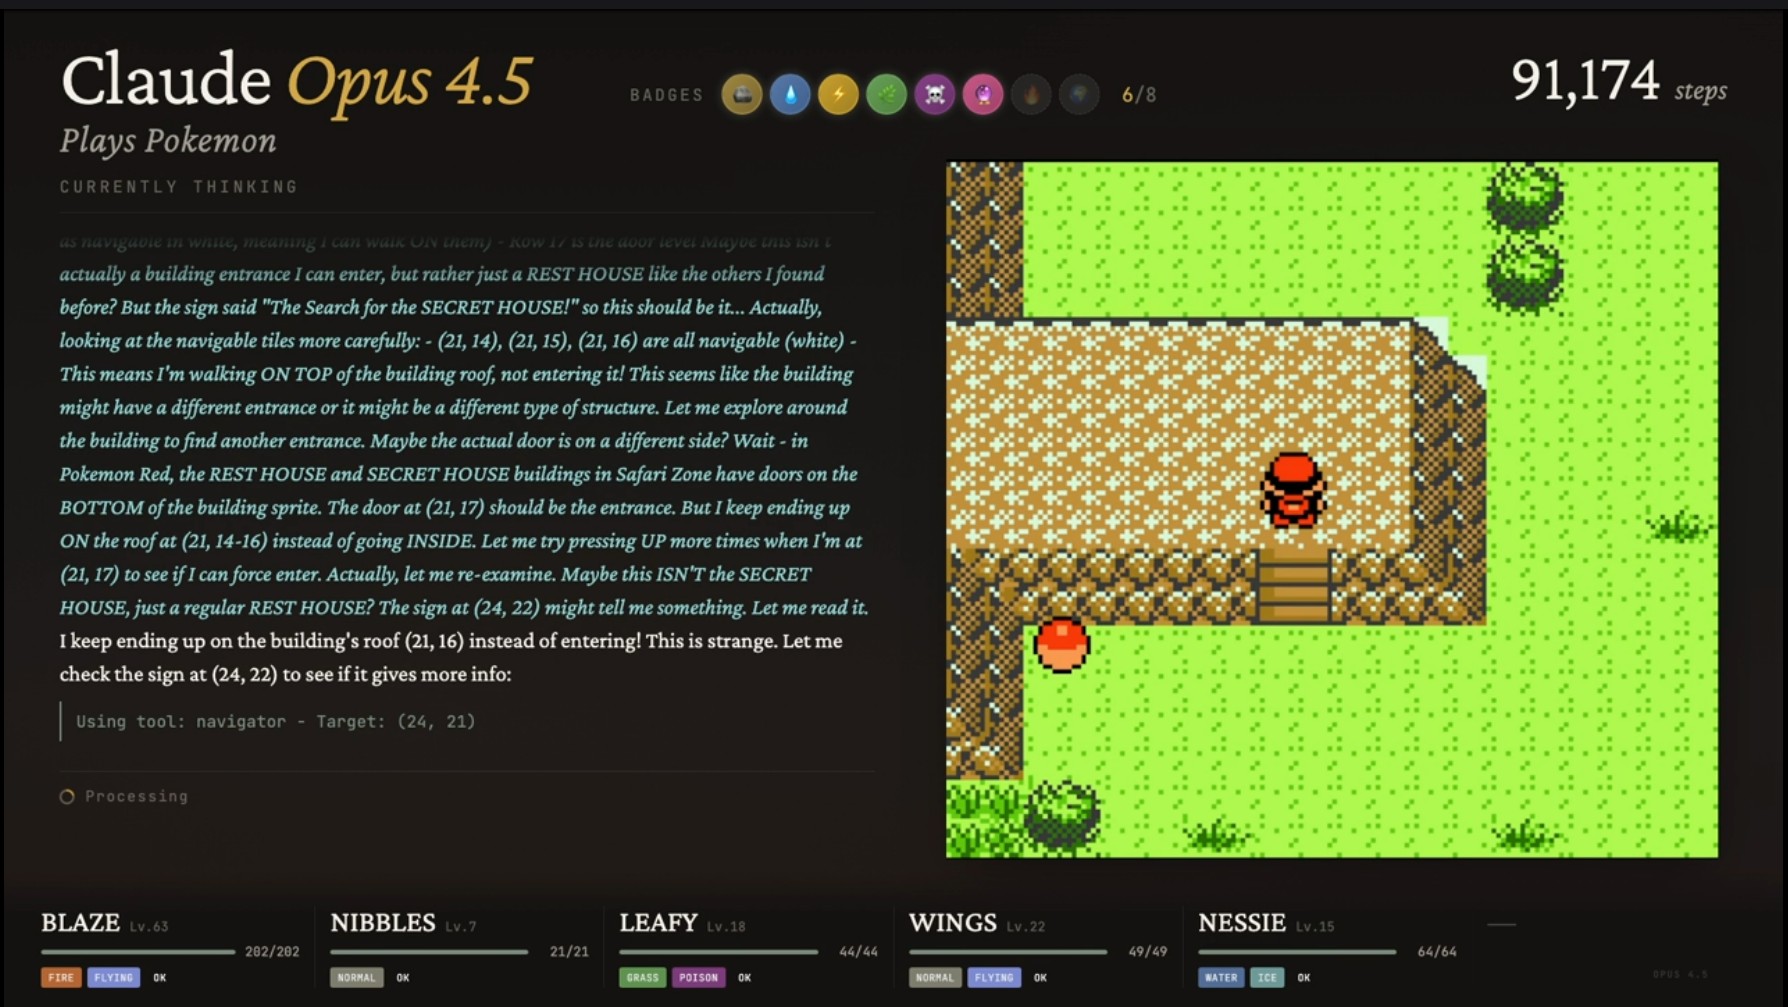The height and width of the screenshot is (1007, 1788).
Task: Click Nibbles' HP value 21/21
Action: tap(569, 952)
